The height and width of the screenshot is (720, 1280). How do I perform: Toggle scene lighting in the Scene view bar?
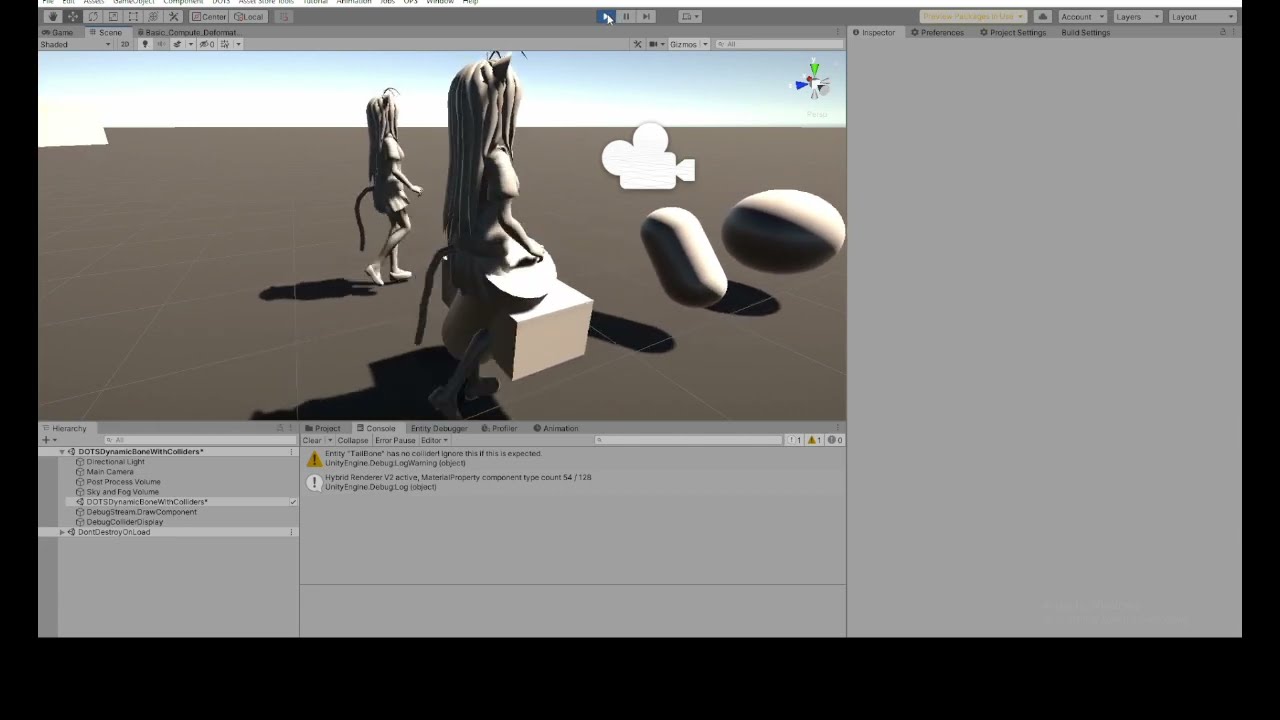145,44
